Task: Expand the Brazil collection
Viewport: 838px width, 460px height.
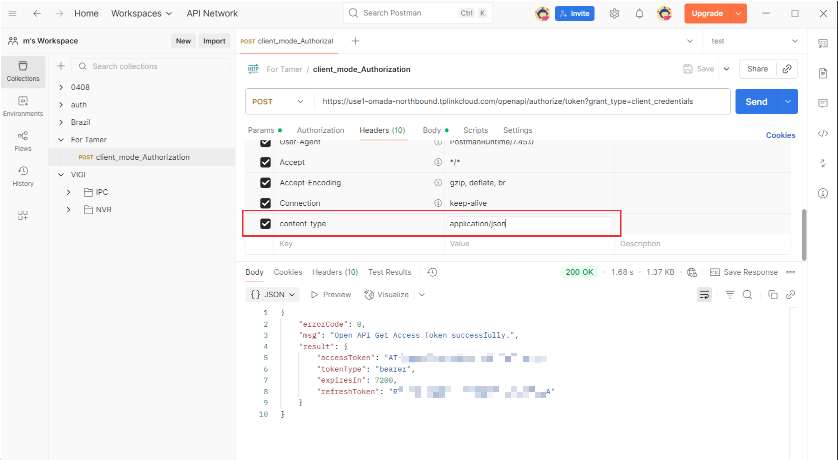Action: coord(61,122)
